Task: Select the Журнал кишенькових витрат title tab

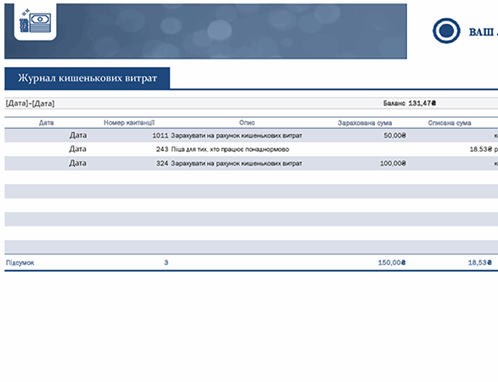Action: [87, 78]
